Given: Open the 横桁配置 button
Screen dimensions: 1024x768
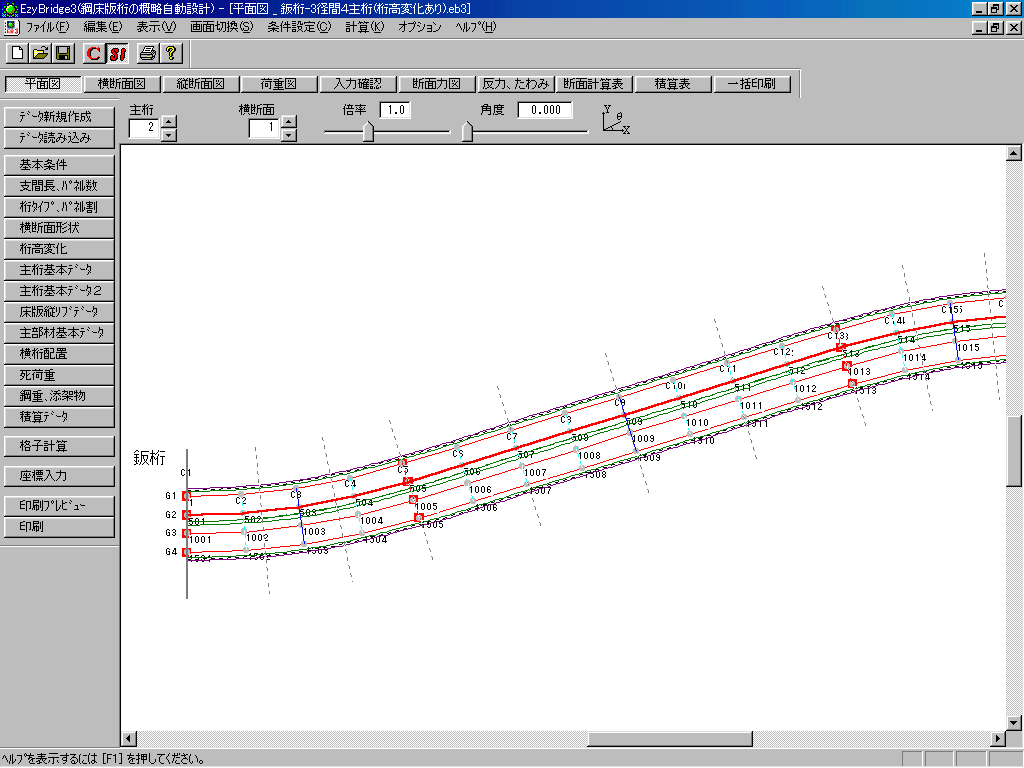Looking at the screenshot, I should point(59,354).
